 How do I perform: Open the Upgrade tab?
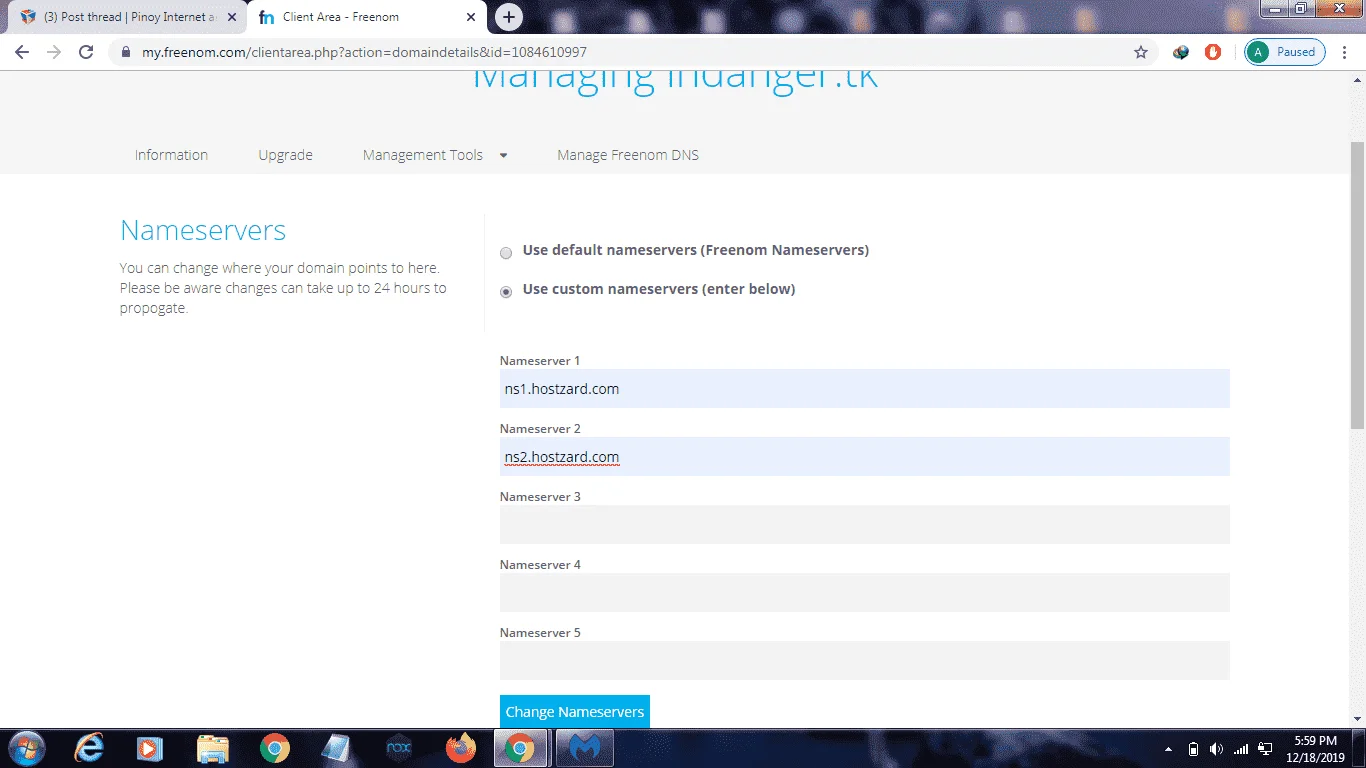point(285,155)
